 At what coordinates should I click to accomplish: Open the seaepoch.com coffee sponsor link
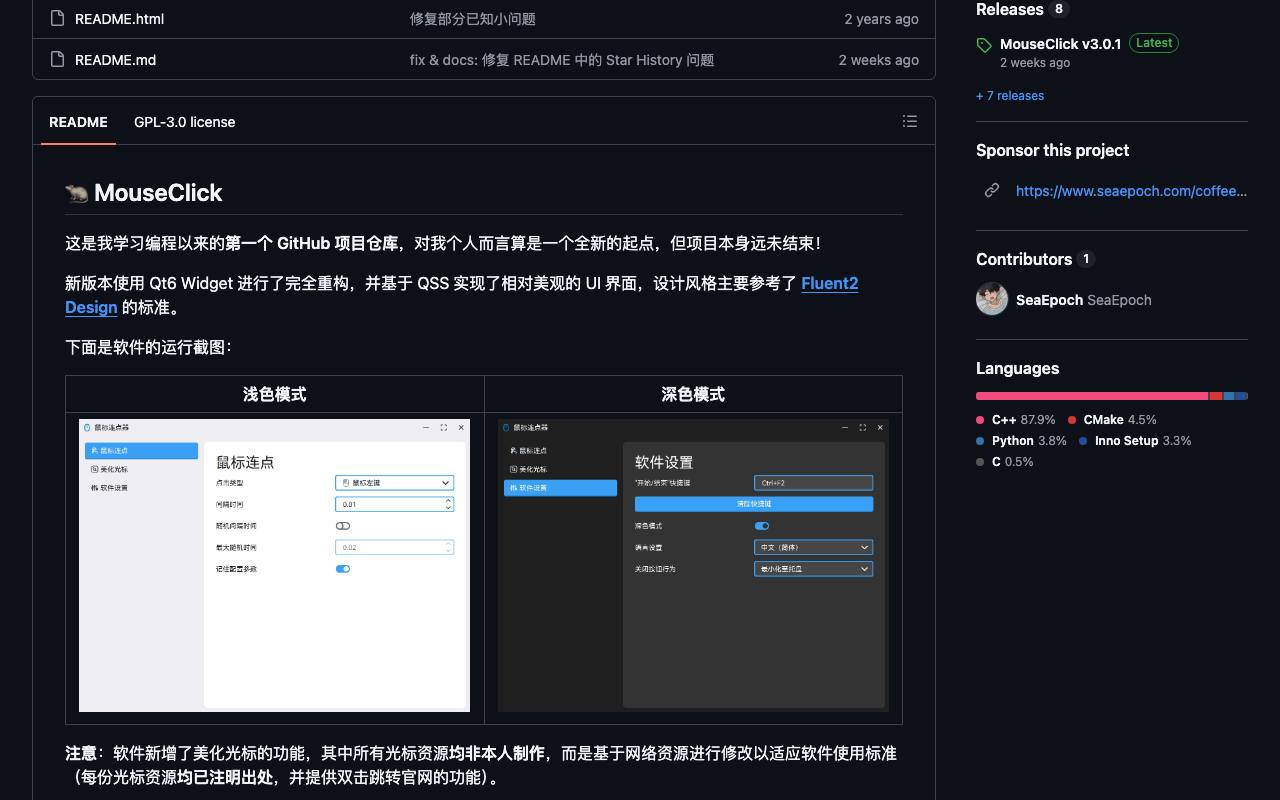point(1131,191)
